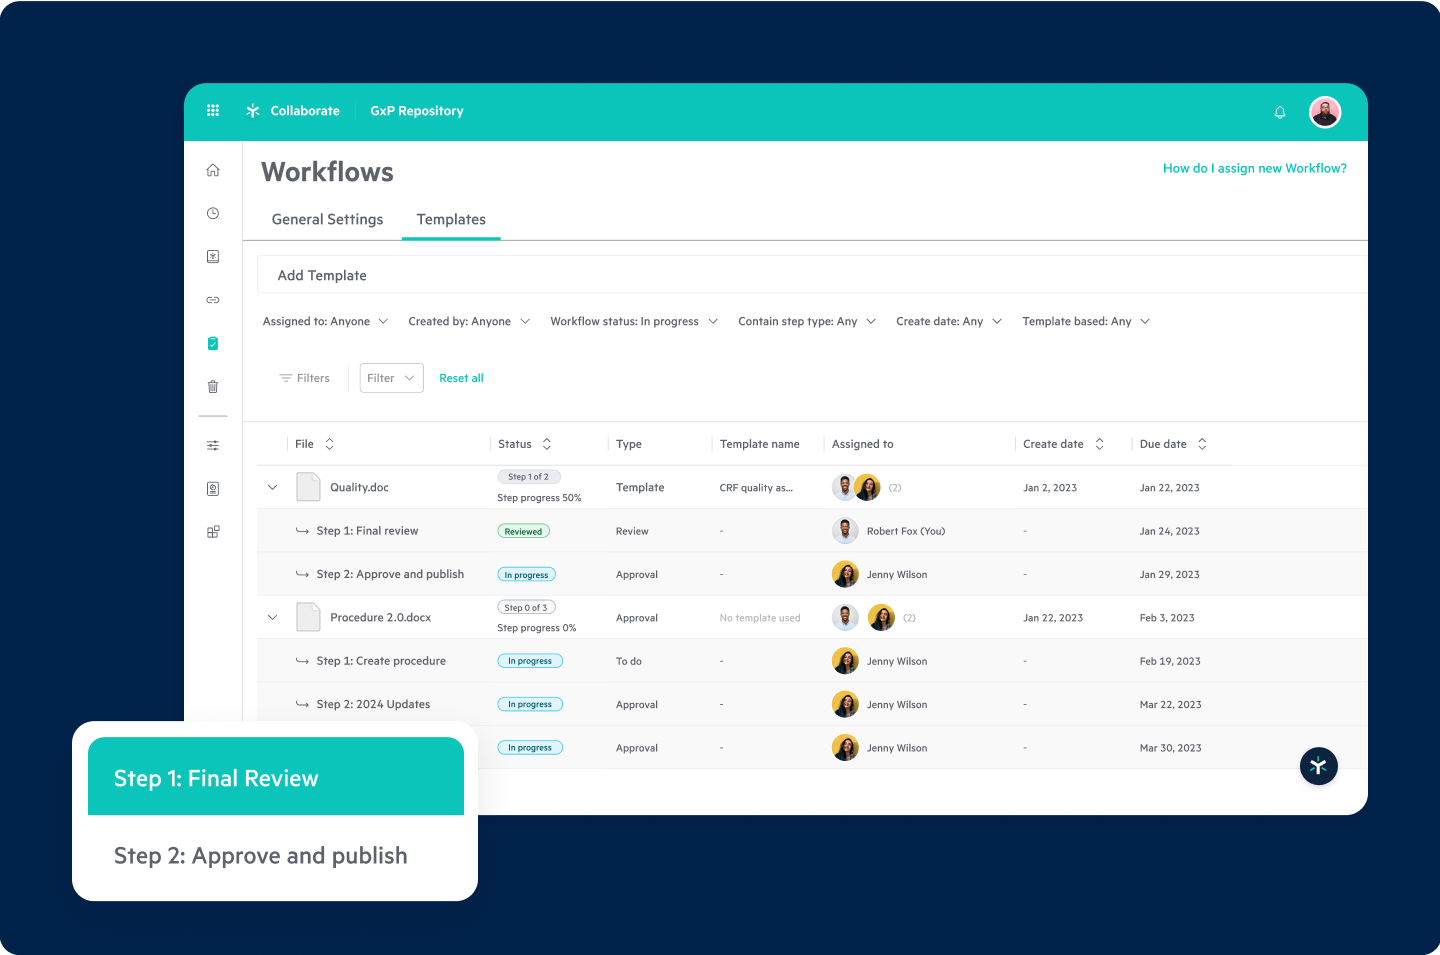Click the In progress badge for Step 2: Approve and publish
Image resolution: width=1440 pixels, height=955 pixels.
coord(526,574)
